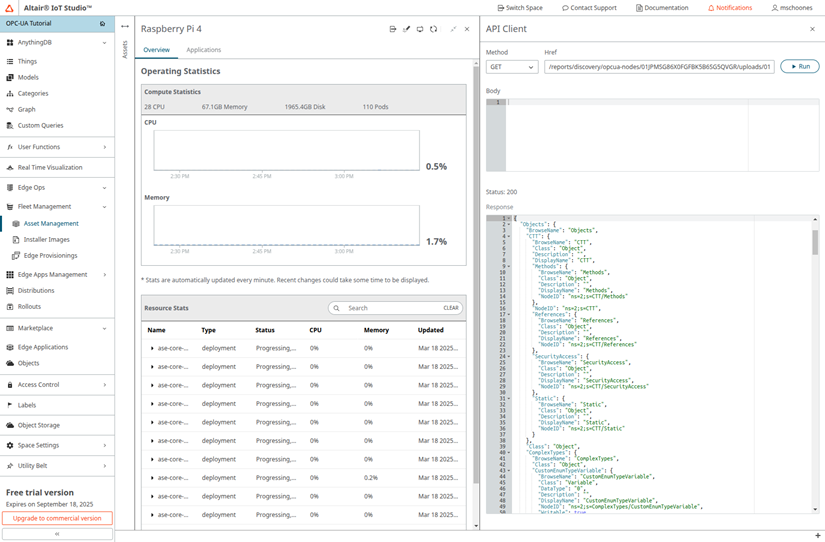
Task: Expand Raspberry Pi 4 panel to full width
Action: coord(453,29)
